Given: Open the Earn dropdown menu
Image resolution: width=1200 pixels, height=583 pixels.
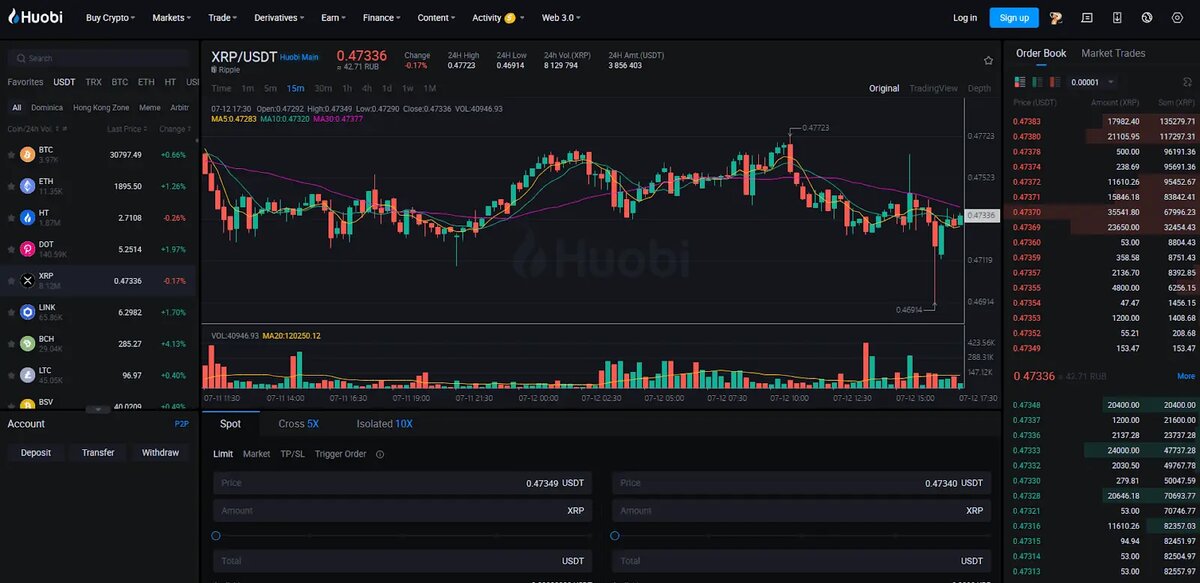Looking at the screenshot, I should [x=334, y=17].
